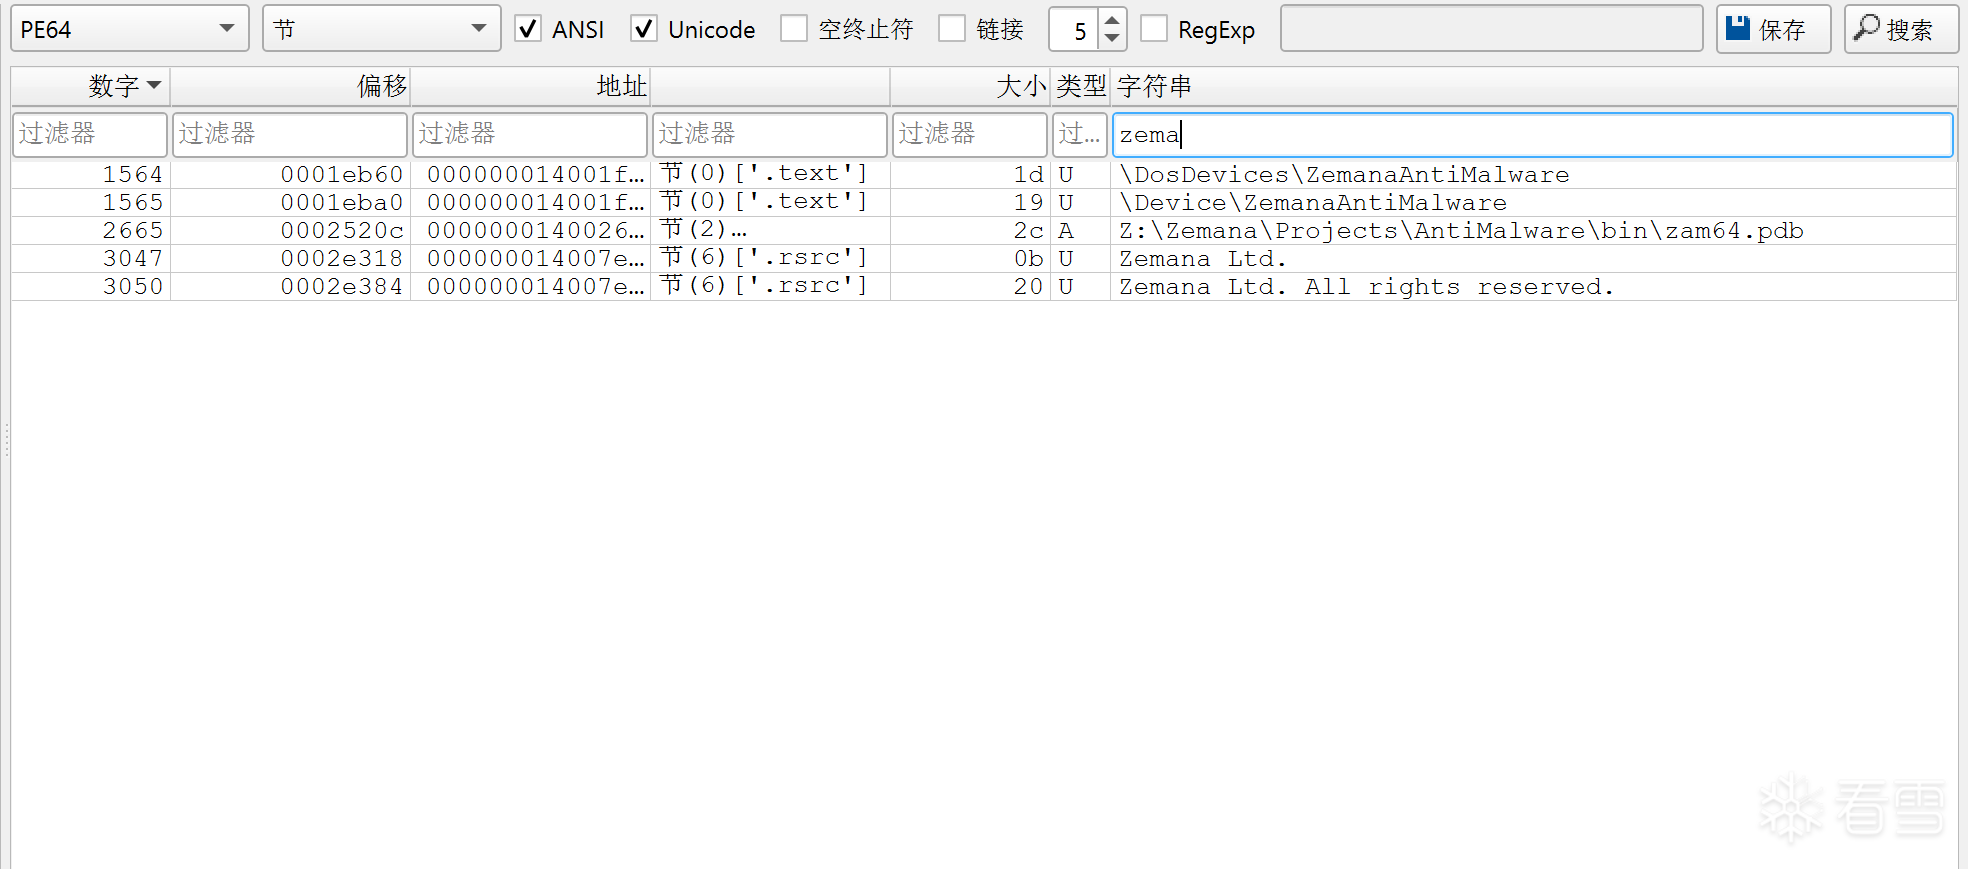This screenshot has height=869, width=1968.
Task: Uncheck the ANSI checkbox
Action: pos(528,29)
